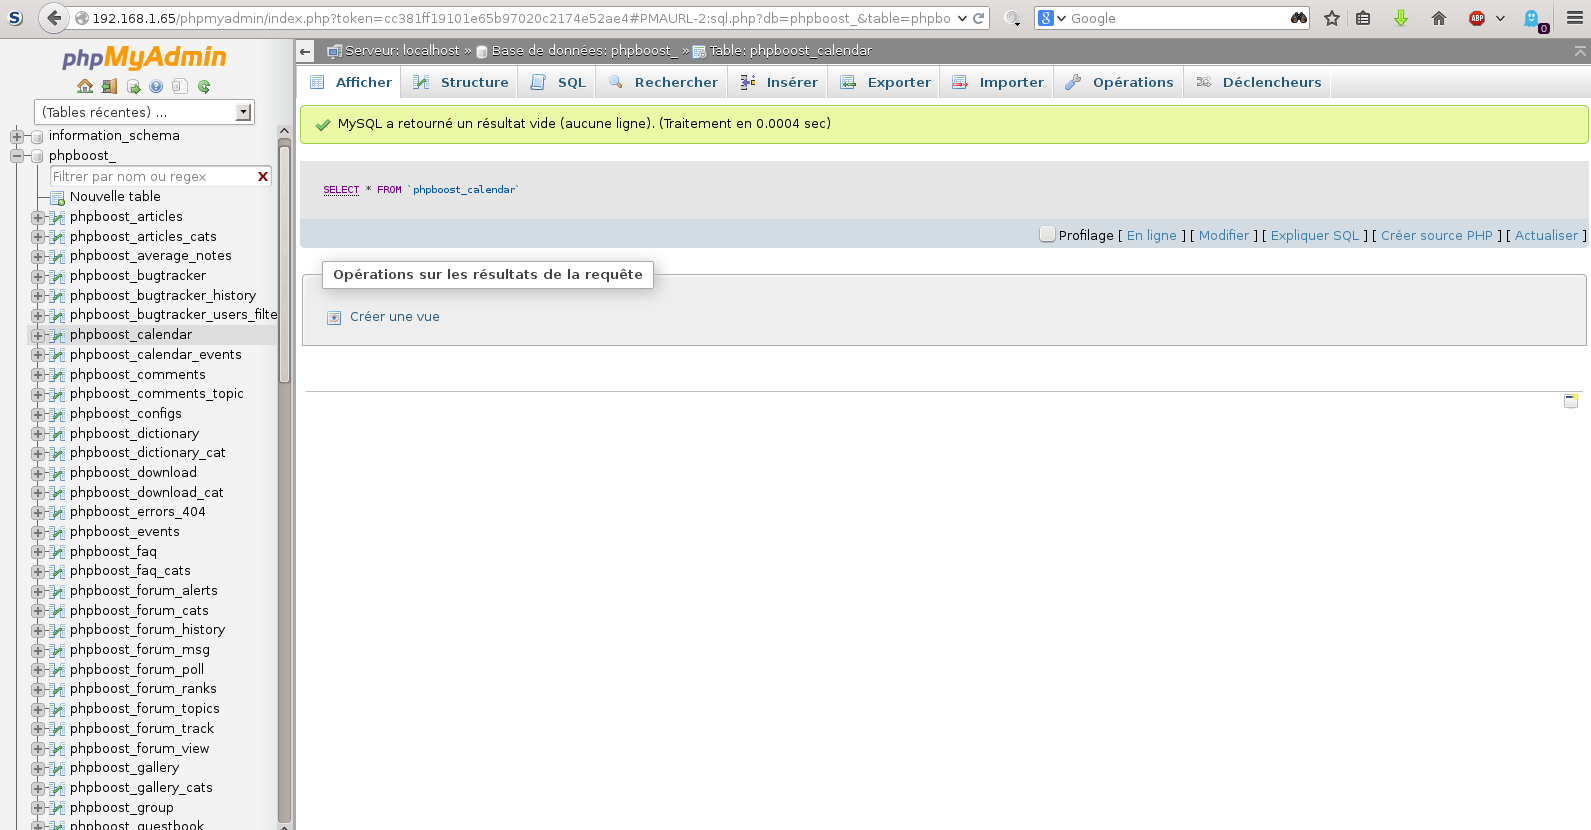Viewport: 1591px width, 830px height.
Task: Click the logout door icon
Action: tap(109, 87)
